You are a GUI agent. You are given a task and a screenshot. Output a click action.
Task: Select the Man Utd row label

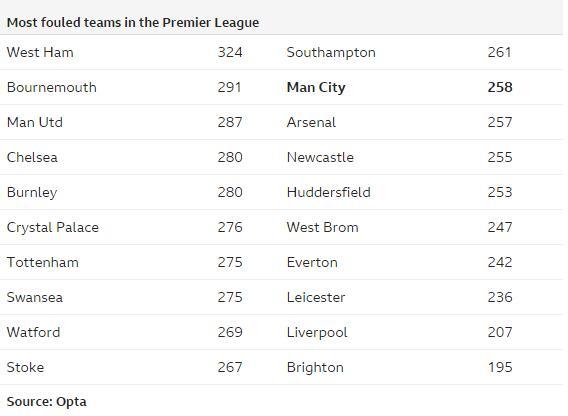tap(35, 122)
